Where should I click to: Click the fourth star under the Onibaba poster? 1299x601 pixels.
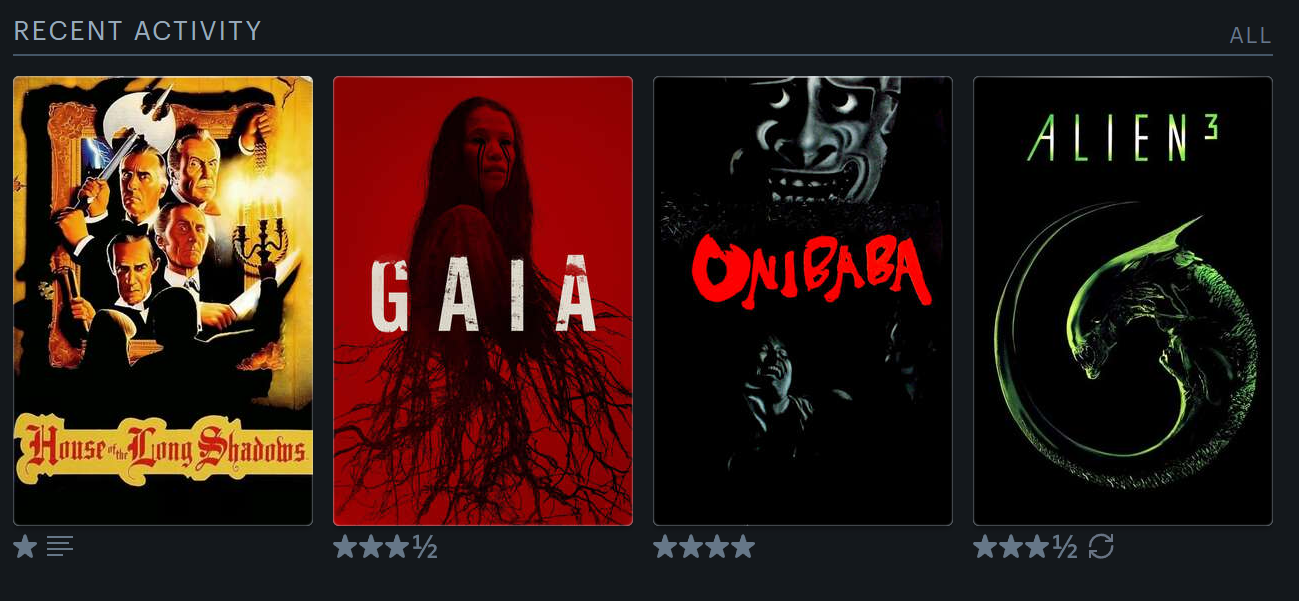coord(742,547)
